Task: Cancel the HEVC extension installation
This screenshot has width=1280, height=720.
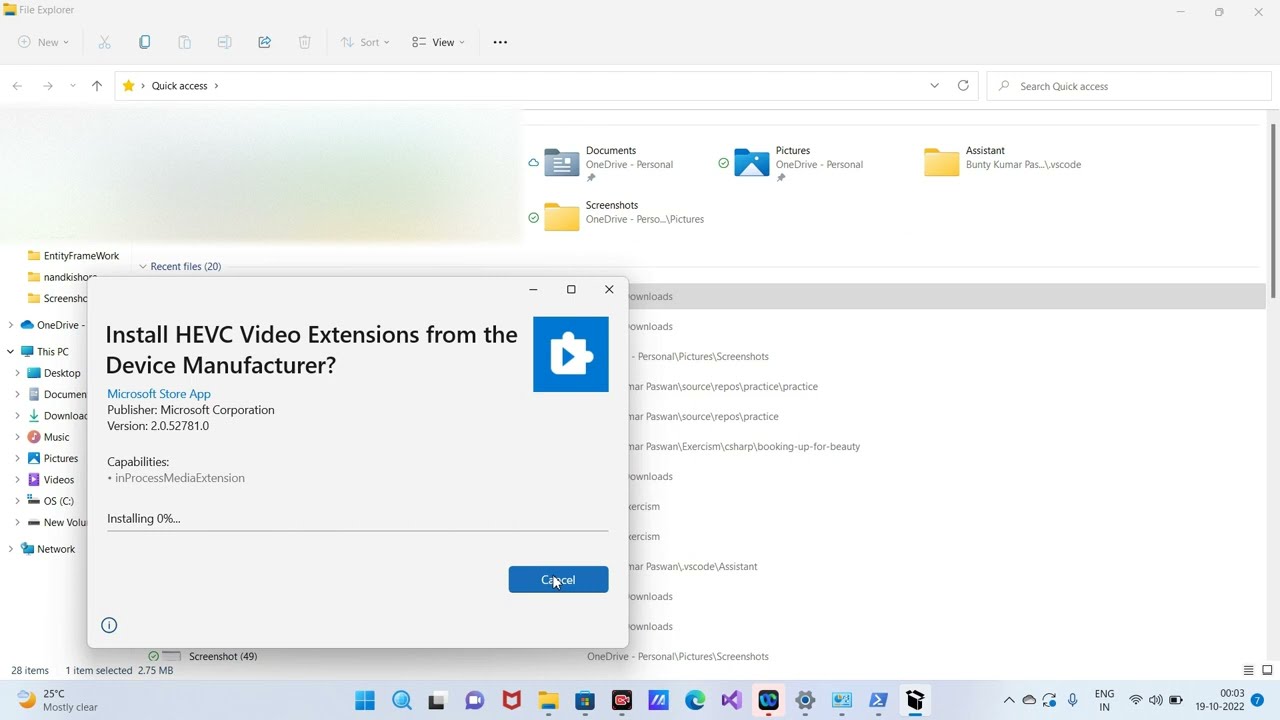Action: [x=558, y=580]
